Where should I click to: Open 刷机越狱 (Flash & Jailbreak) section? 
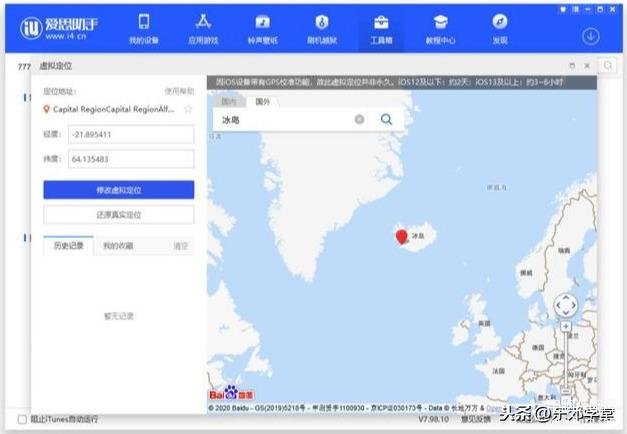click(x=321, y=29)
